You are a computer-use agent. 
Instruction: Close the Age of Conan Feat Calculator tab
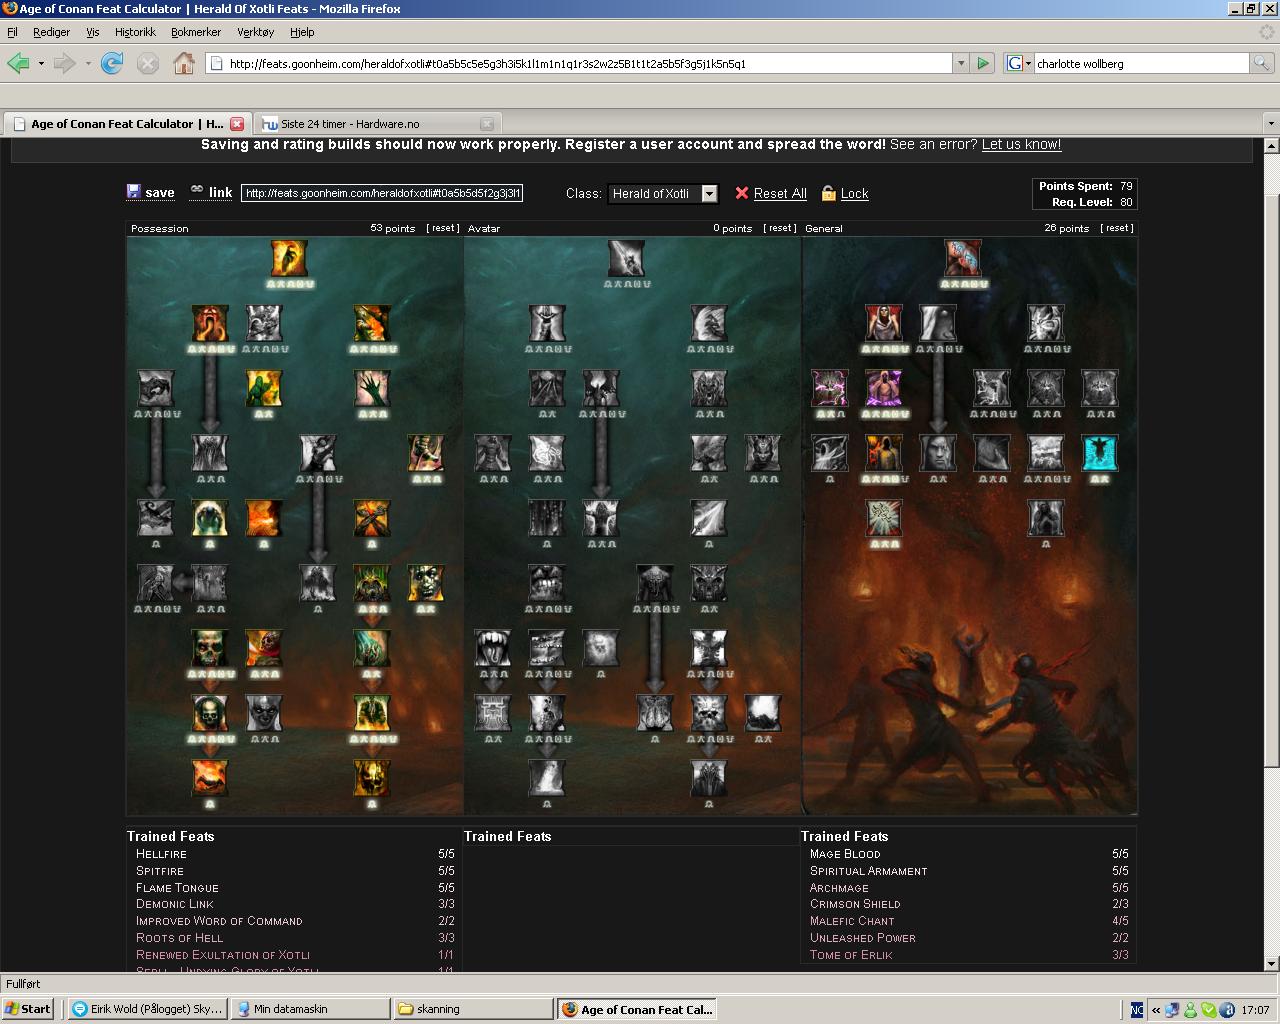(237, 124)
